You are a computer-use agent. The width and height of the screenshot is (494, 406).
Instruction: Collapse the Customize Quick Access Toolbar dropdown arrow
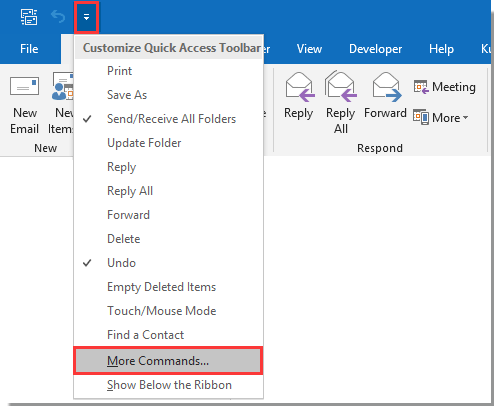[86, 17]
